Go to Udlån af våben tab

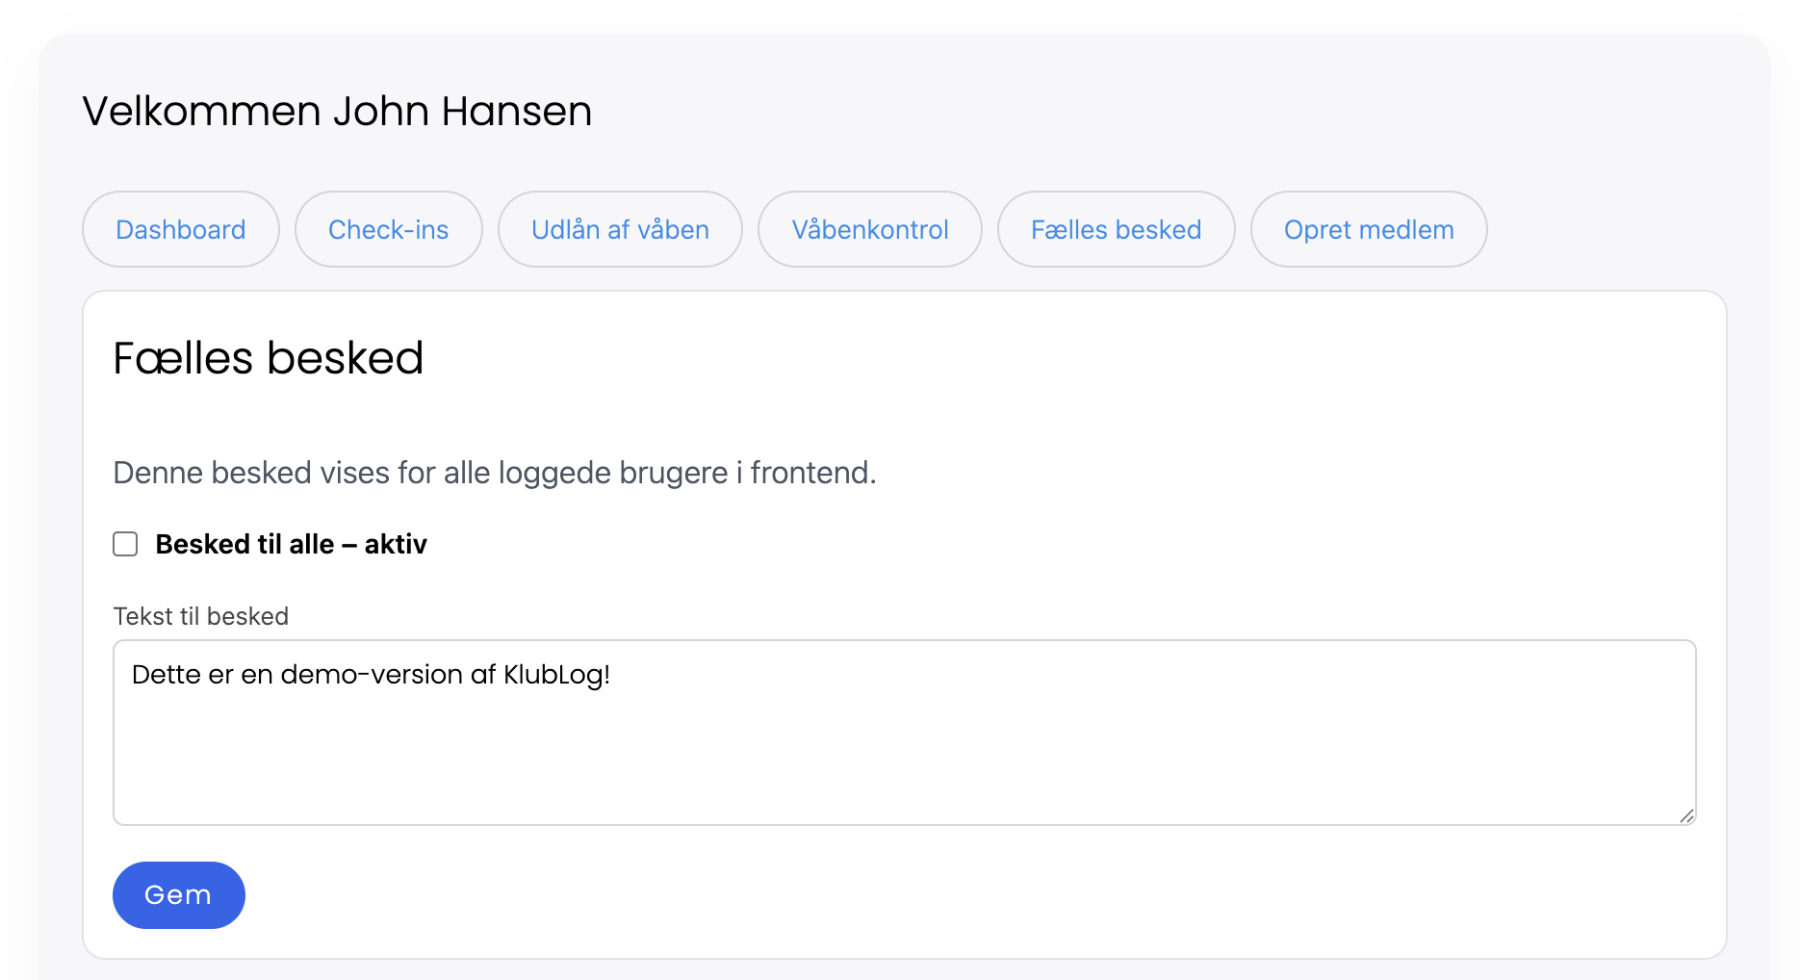(x=620, y=230)
